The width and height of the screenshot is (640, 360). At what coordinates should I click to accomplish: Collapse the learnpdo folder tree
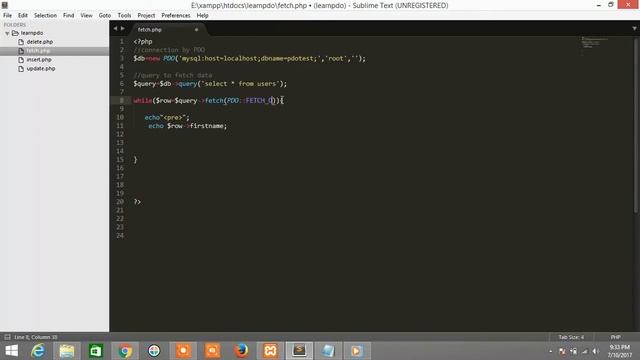click(7, 33)
